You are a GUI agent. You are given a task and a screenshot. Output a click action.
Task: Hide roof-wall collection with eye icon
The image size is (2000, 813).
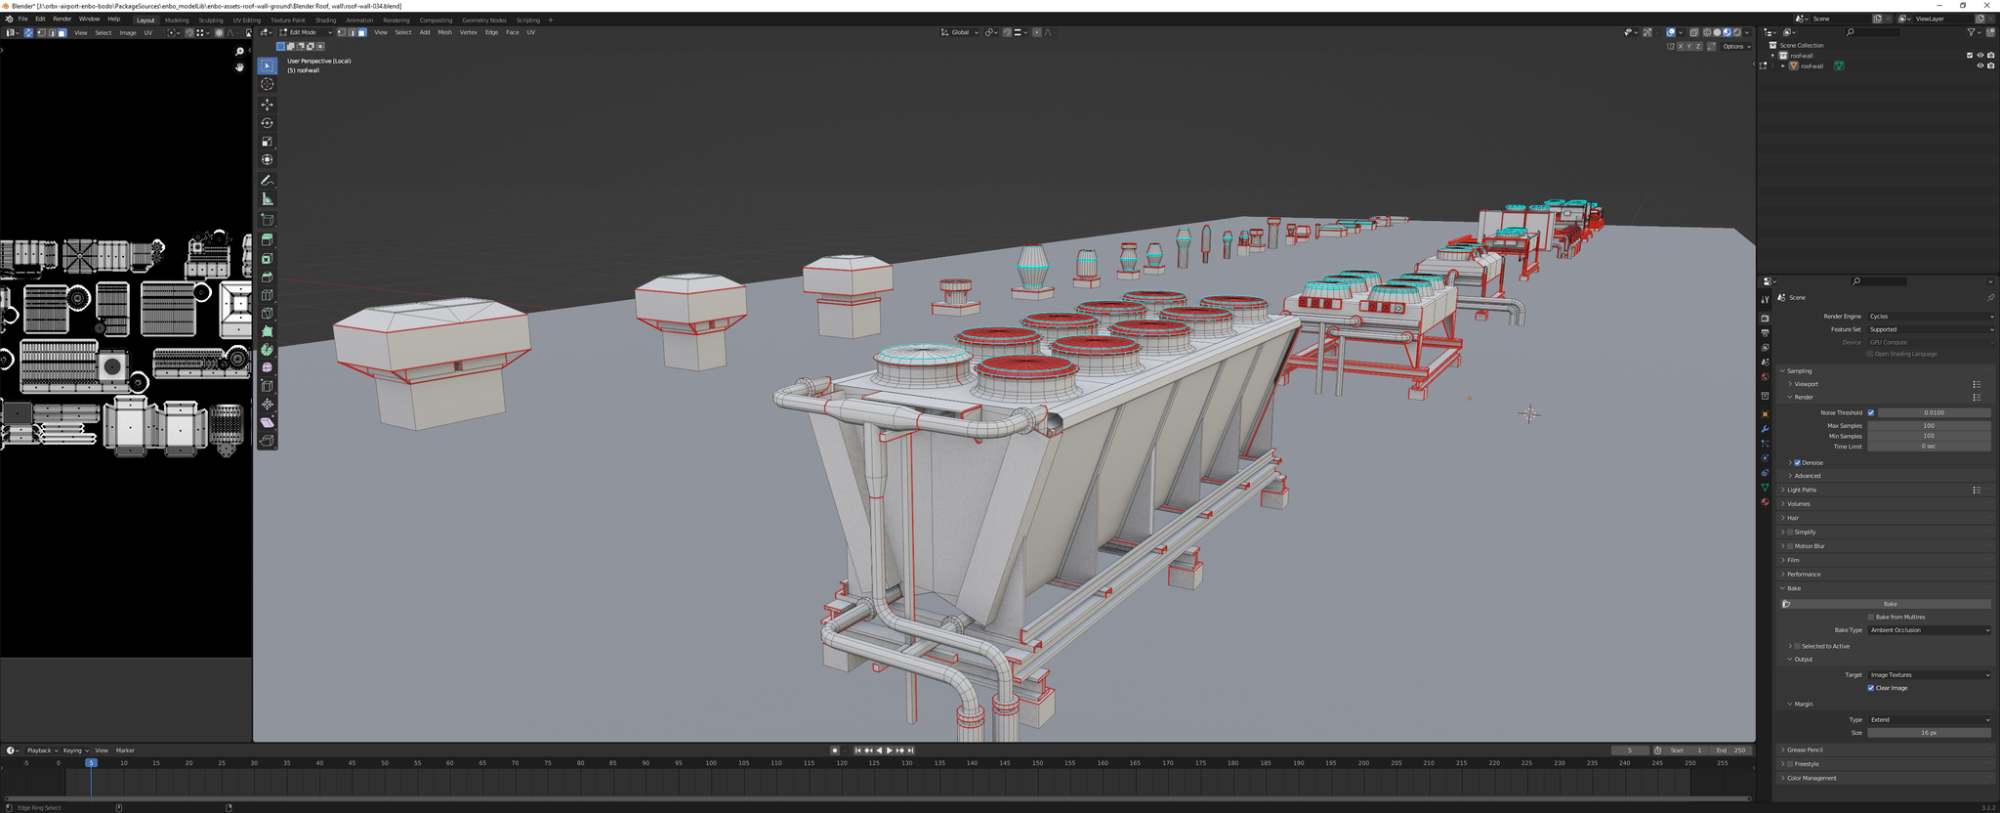[x=1980, y=55]
